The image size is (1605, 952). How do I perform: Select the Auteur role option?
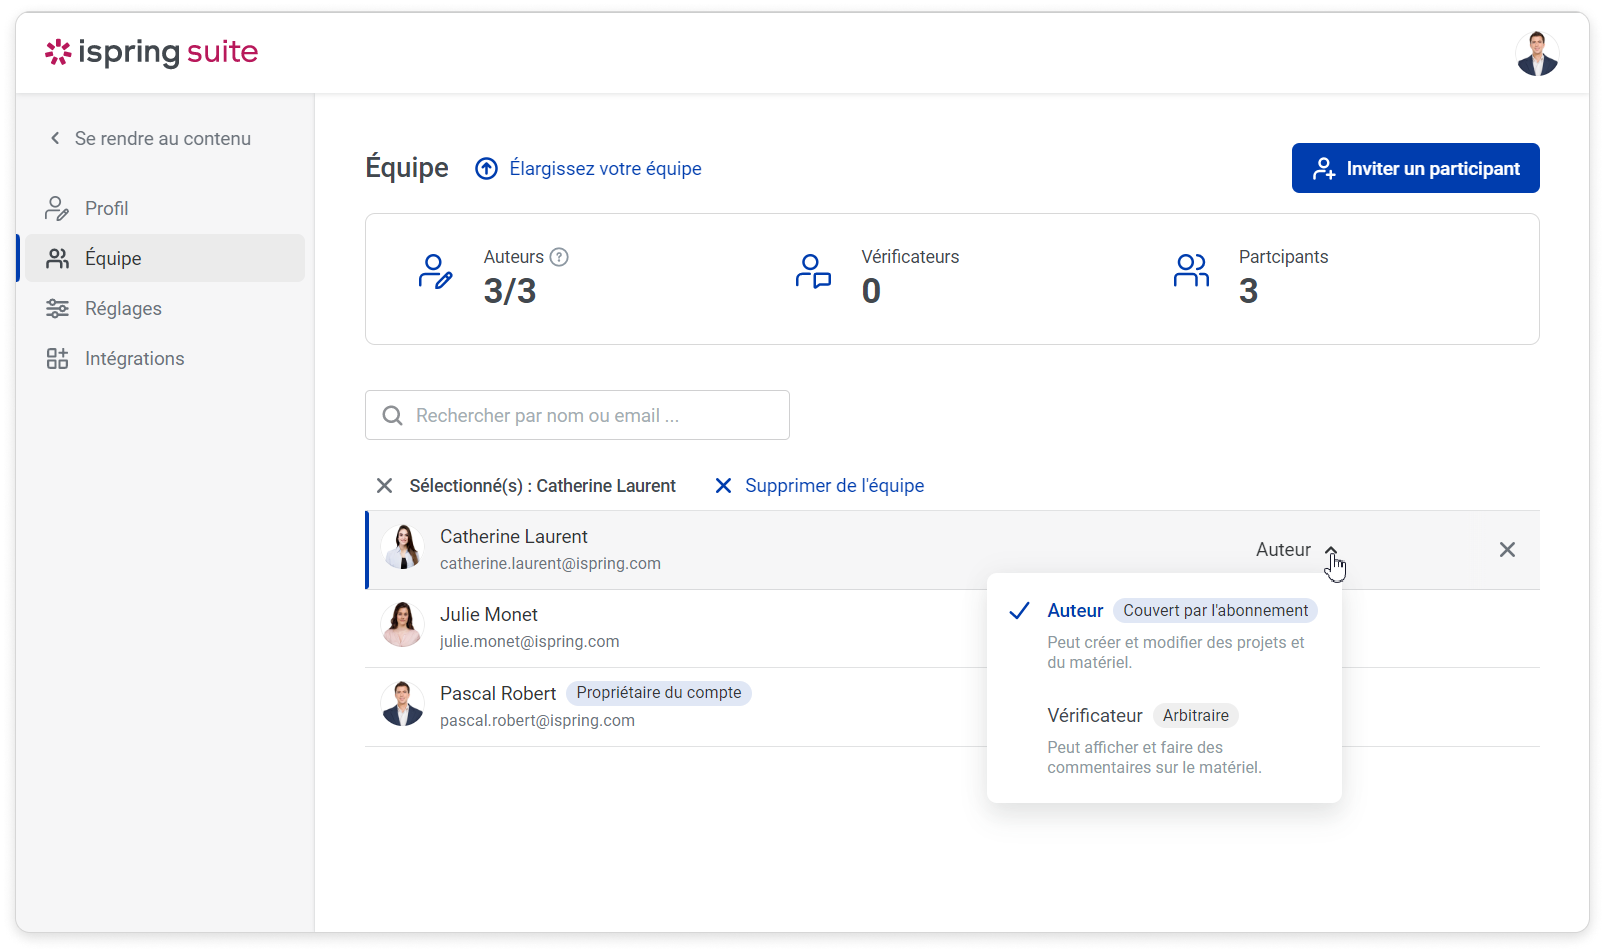[x=1075, y=611]
